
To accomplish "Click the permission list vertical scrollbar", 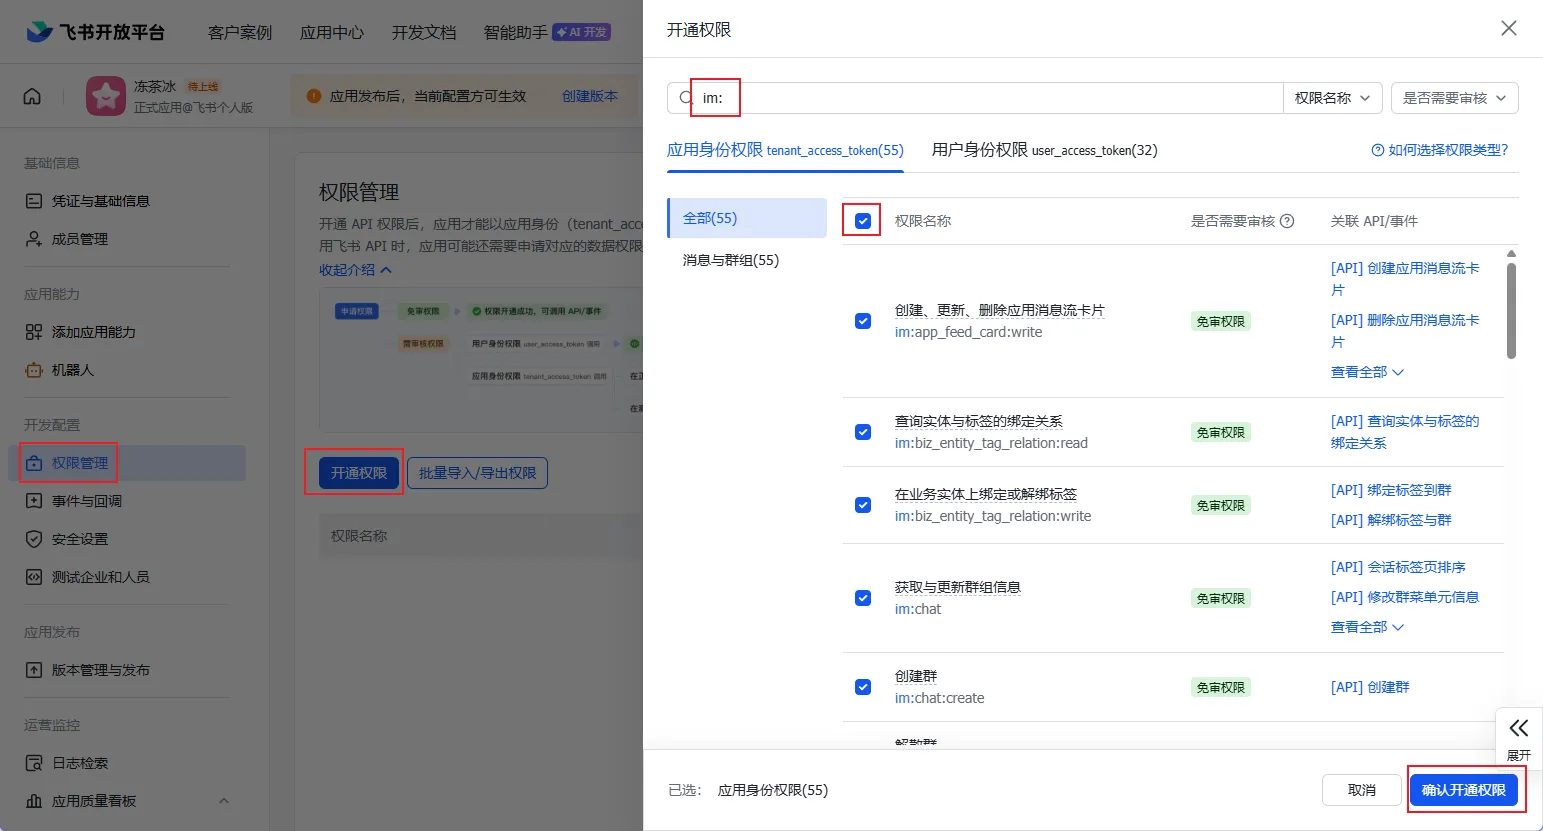I will click(x=1511, y=310).
